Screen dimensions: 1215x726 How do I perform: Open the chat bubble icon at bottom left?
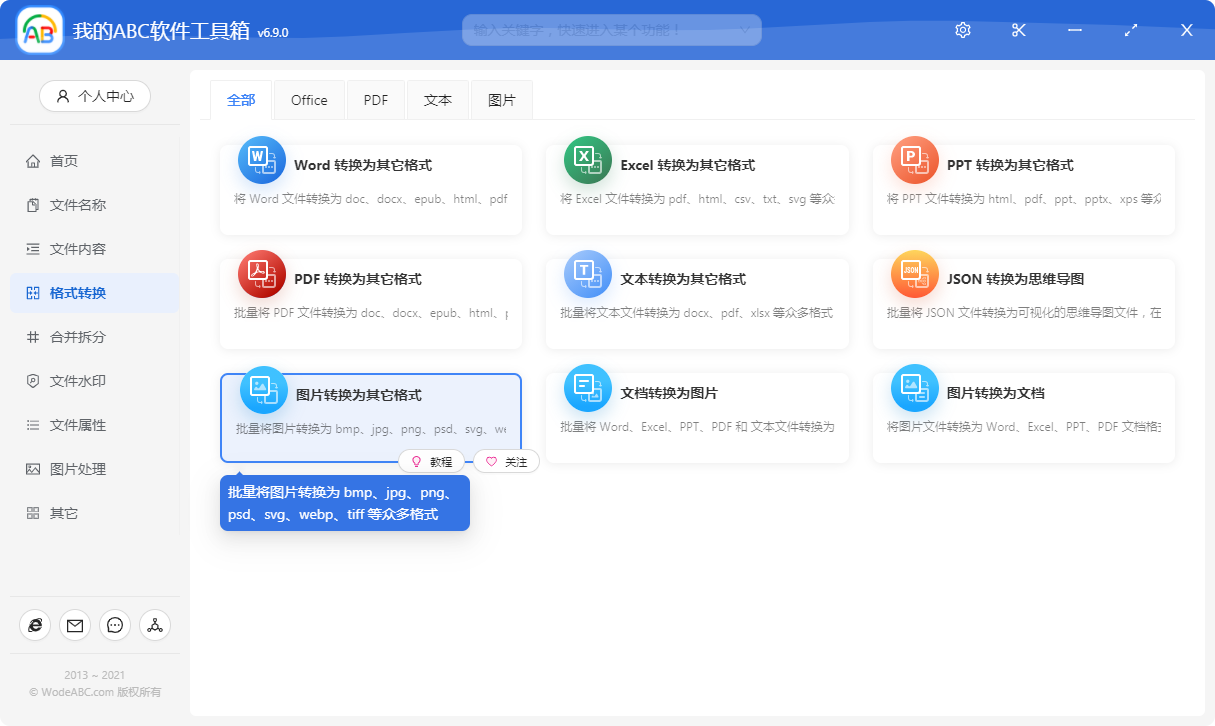(x=115, y=625)
